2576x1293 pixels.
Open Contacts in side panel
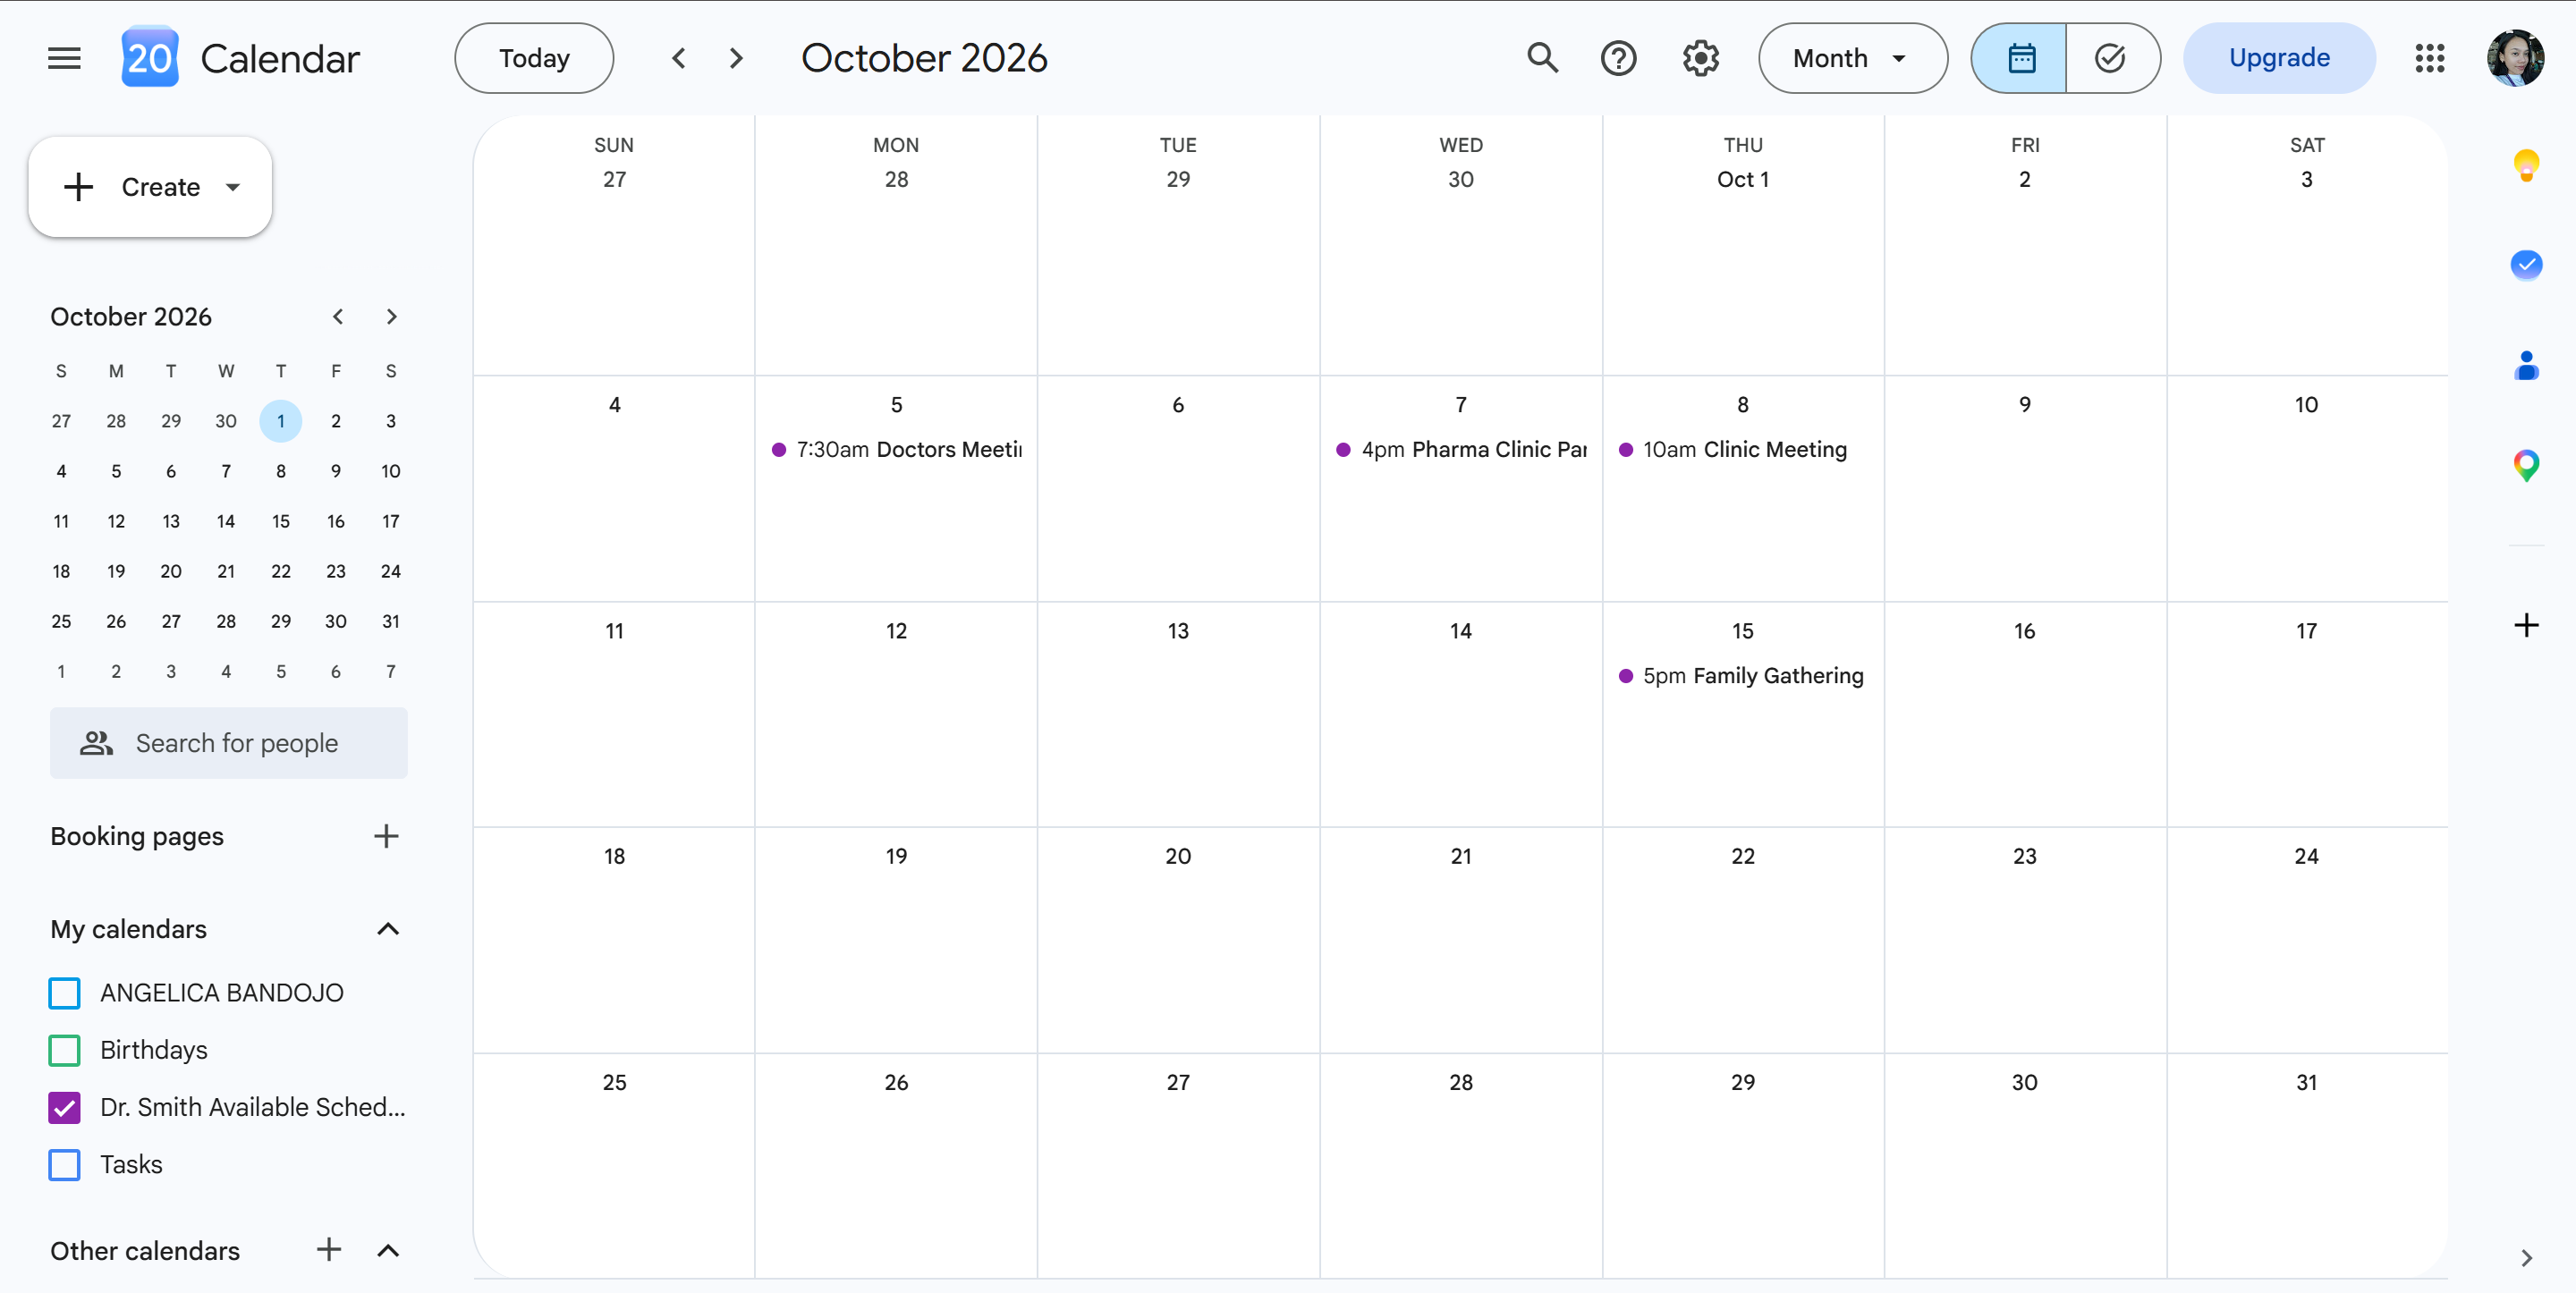pos(2526,365)
